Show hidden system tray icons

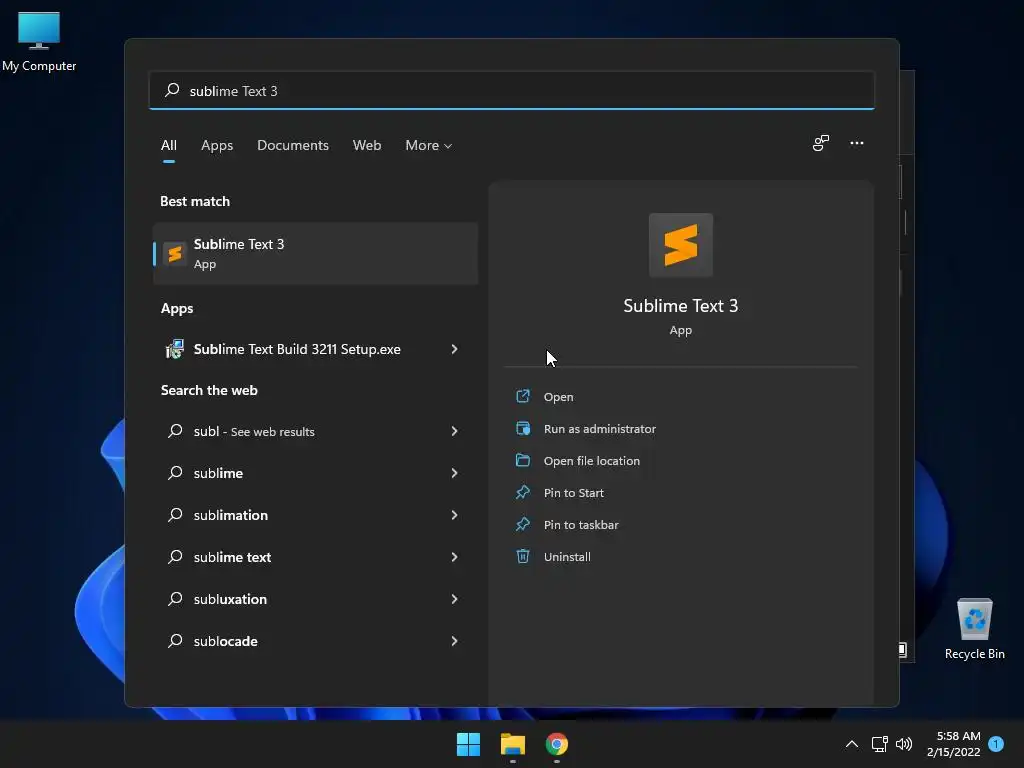(852, 744)
